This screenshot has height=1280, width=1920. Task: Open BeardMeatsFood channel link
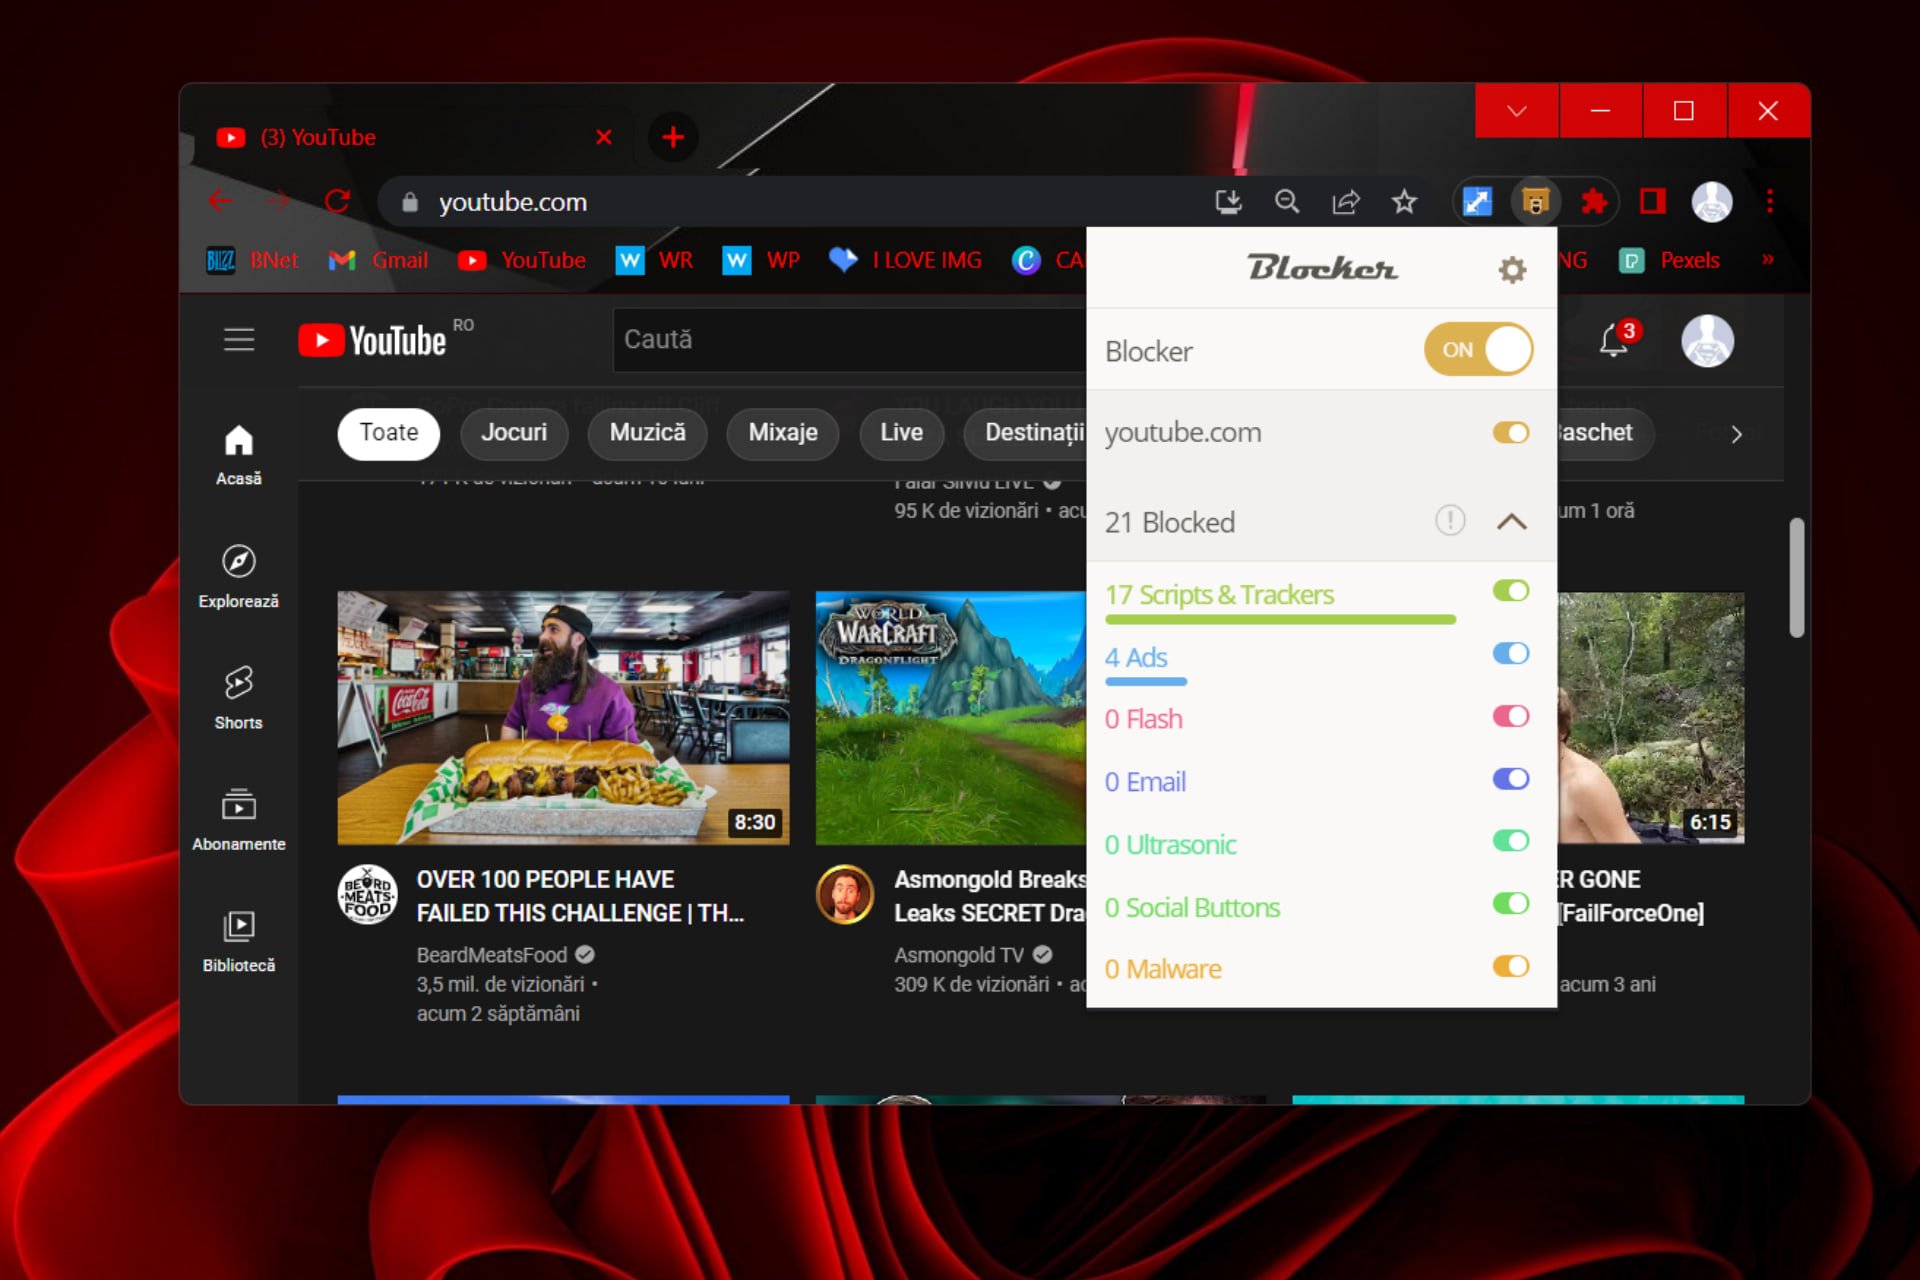(491, 955)
